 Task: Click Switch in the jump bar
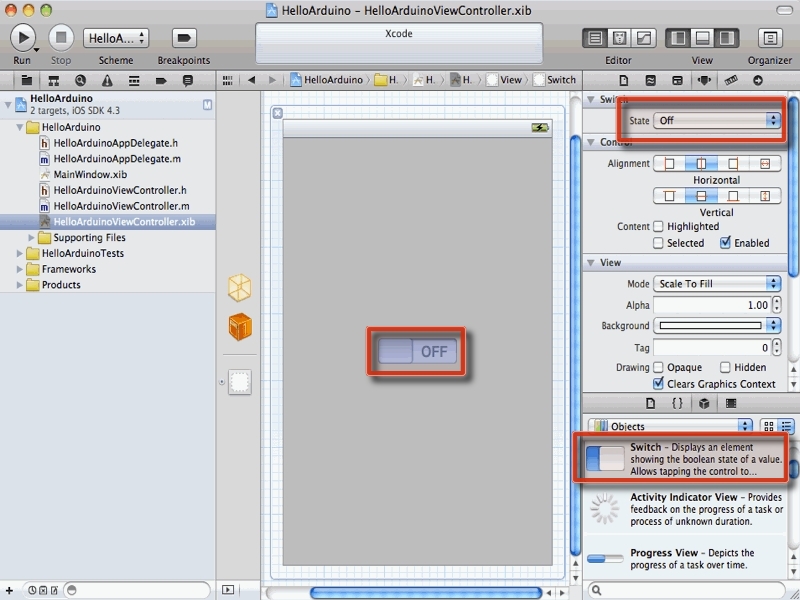point(555,80)
